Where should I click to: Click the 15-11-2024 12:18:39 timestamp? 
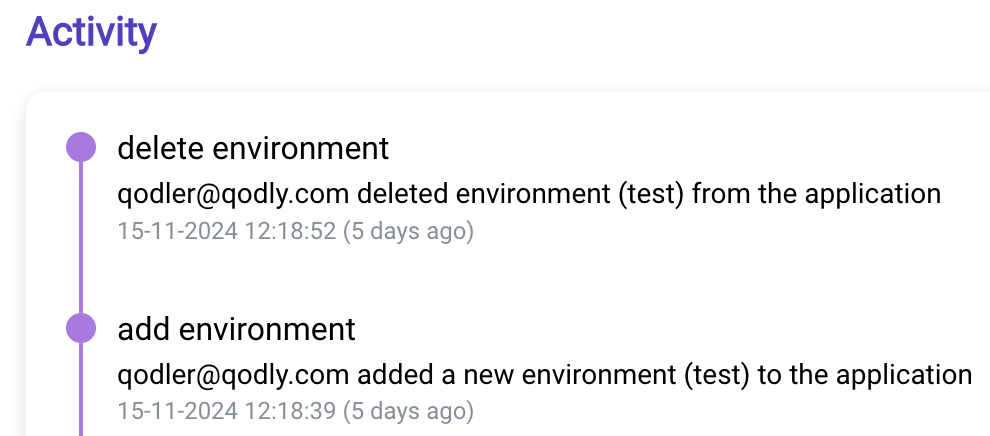227,411
